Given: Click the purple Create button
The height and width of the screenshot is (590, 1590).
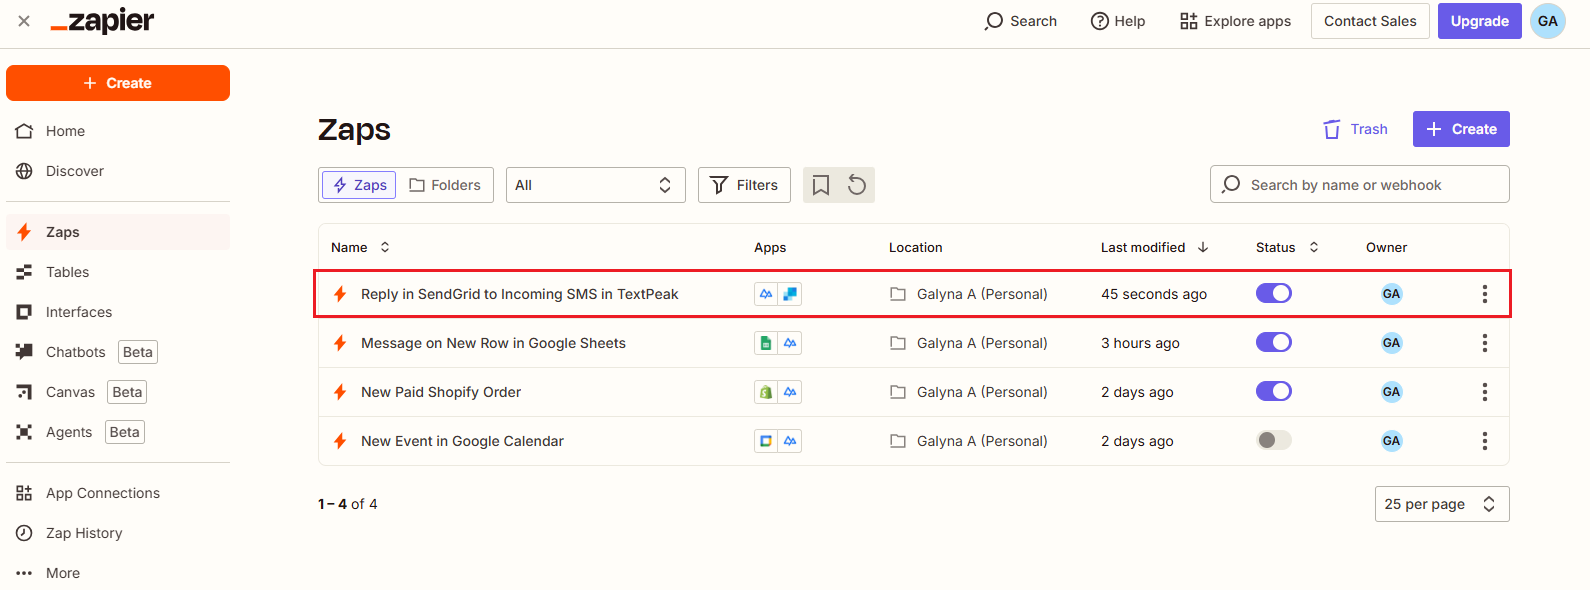Looking at the screenshot, I should click(1461, 129).
